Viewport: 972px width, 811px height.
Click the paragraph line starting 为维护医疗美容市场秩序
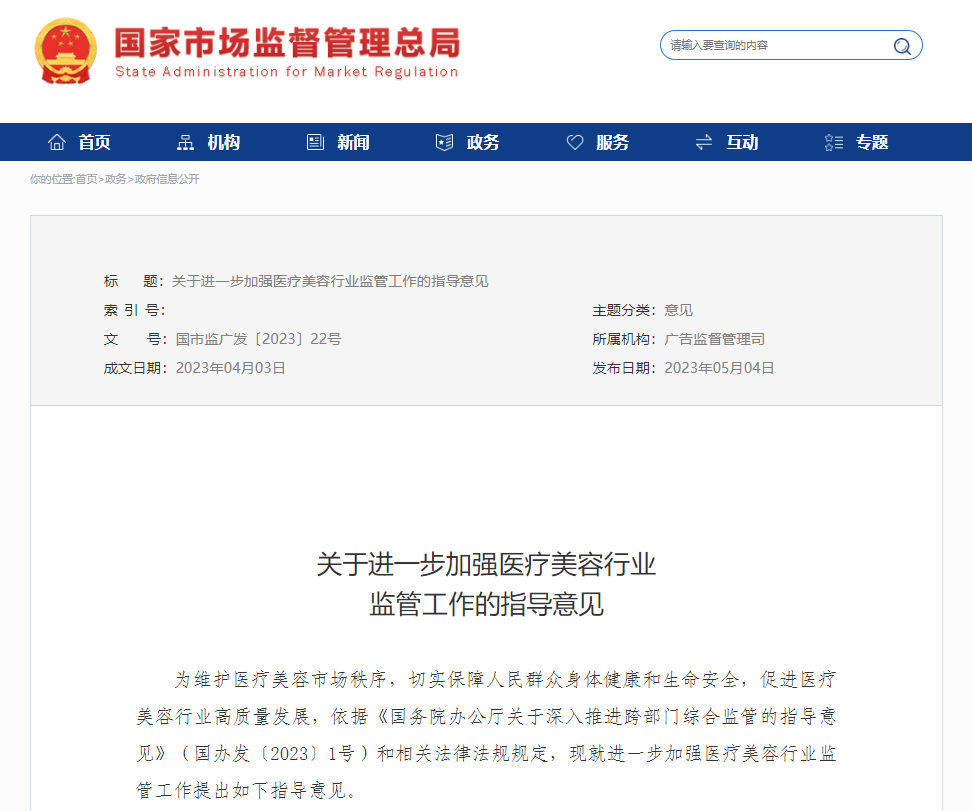click(x=505, y=680)
